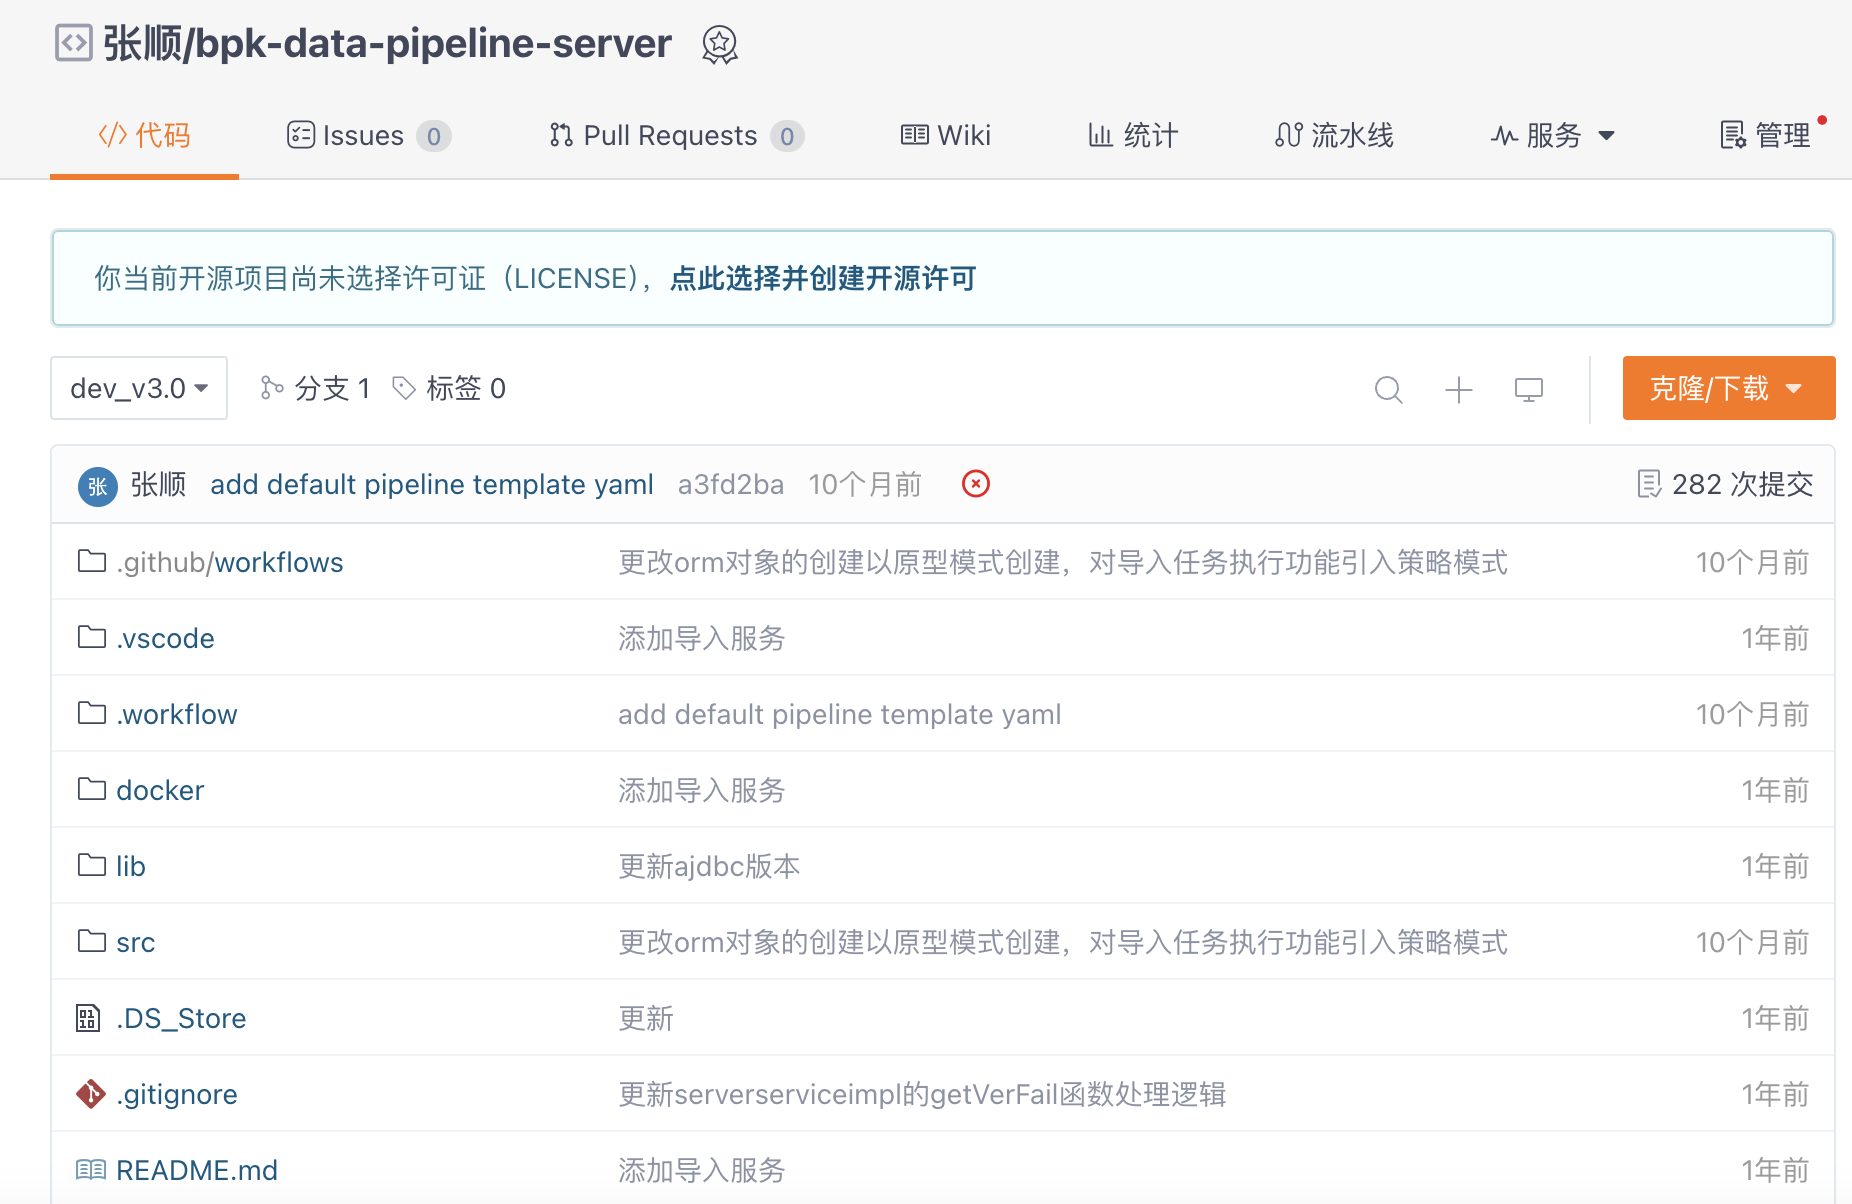1852x1204 pixels.
Task: Click folder icon of docker row
Action: click(92, 789)
